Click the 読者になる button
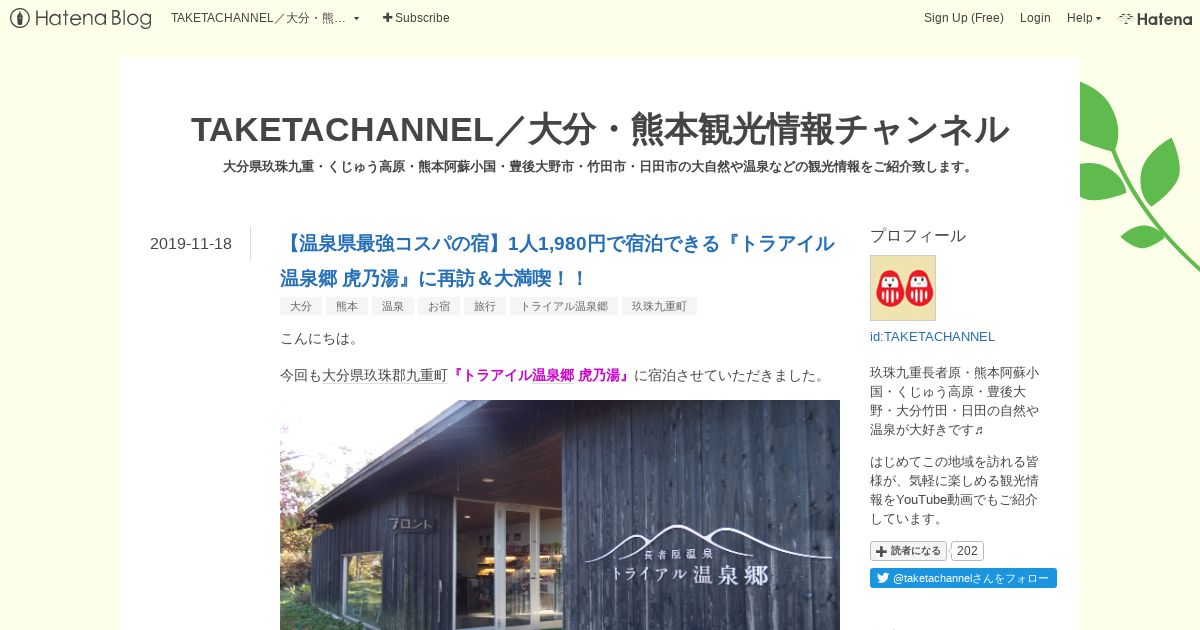The width and height of the screenshot is (1200, 630). 908,551
